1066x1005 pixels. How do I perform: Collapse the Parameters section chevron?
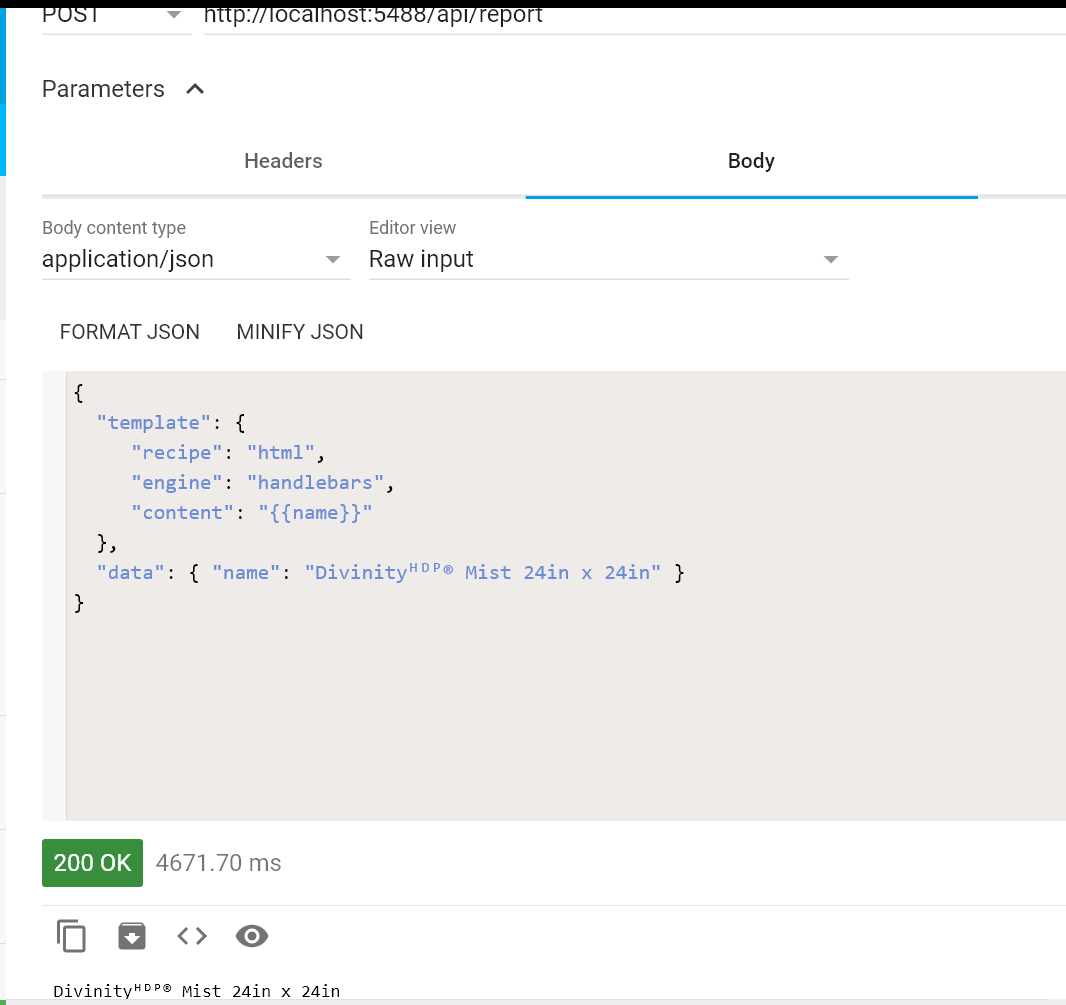click(x=196, y=89)
